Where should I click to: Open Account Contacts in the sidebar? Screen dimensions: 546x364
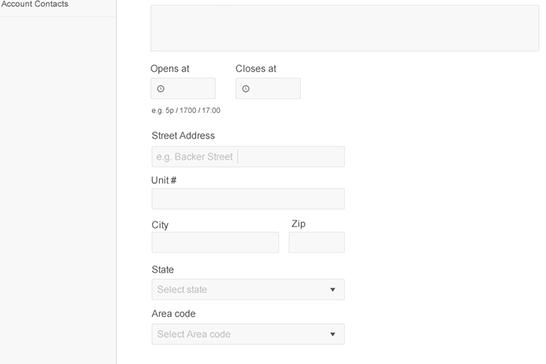(34, 4)
